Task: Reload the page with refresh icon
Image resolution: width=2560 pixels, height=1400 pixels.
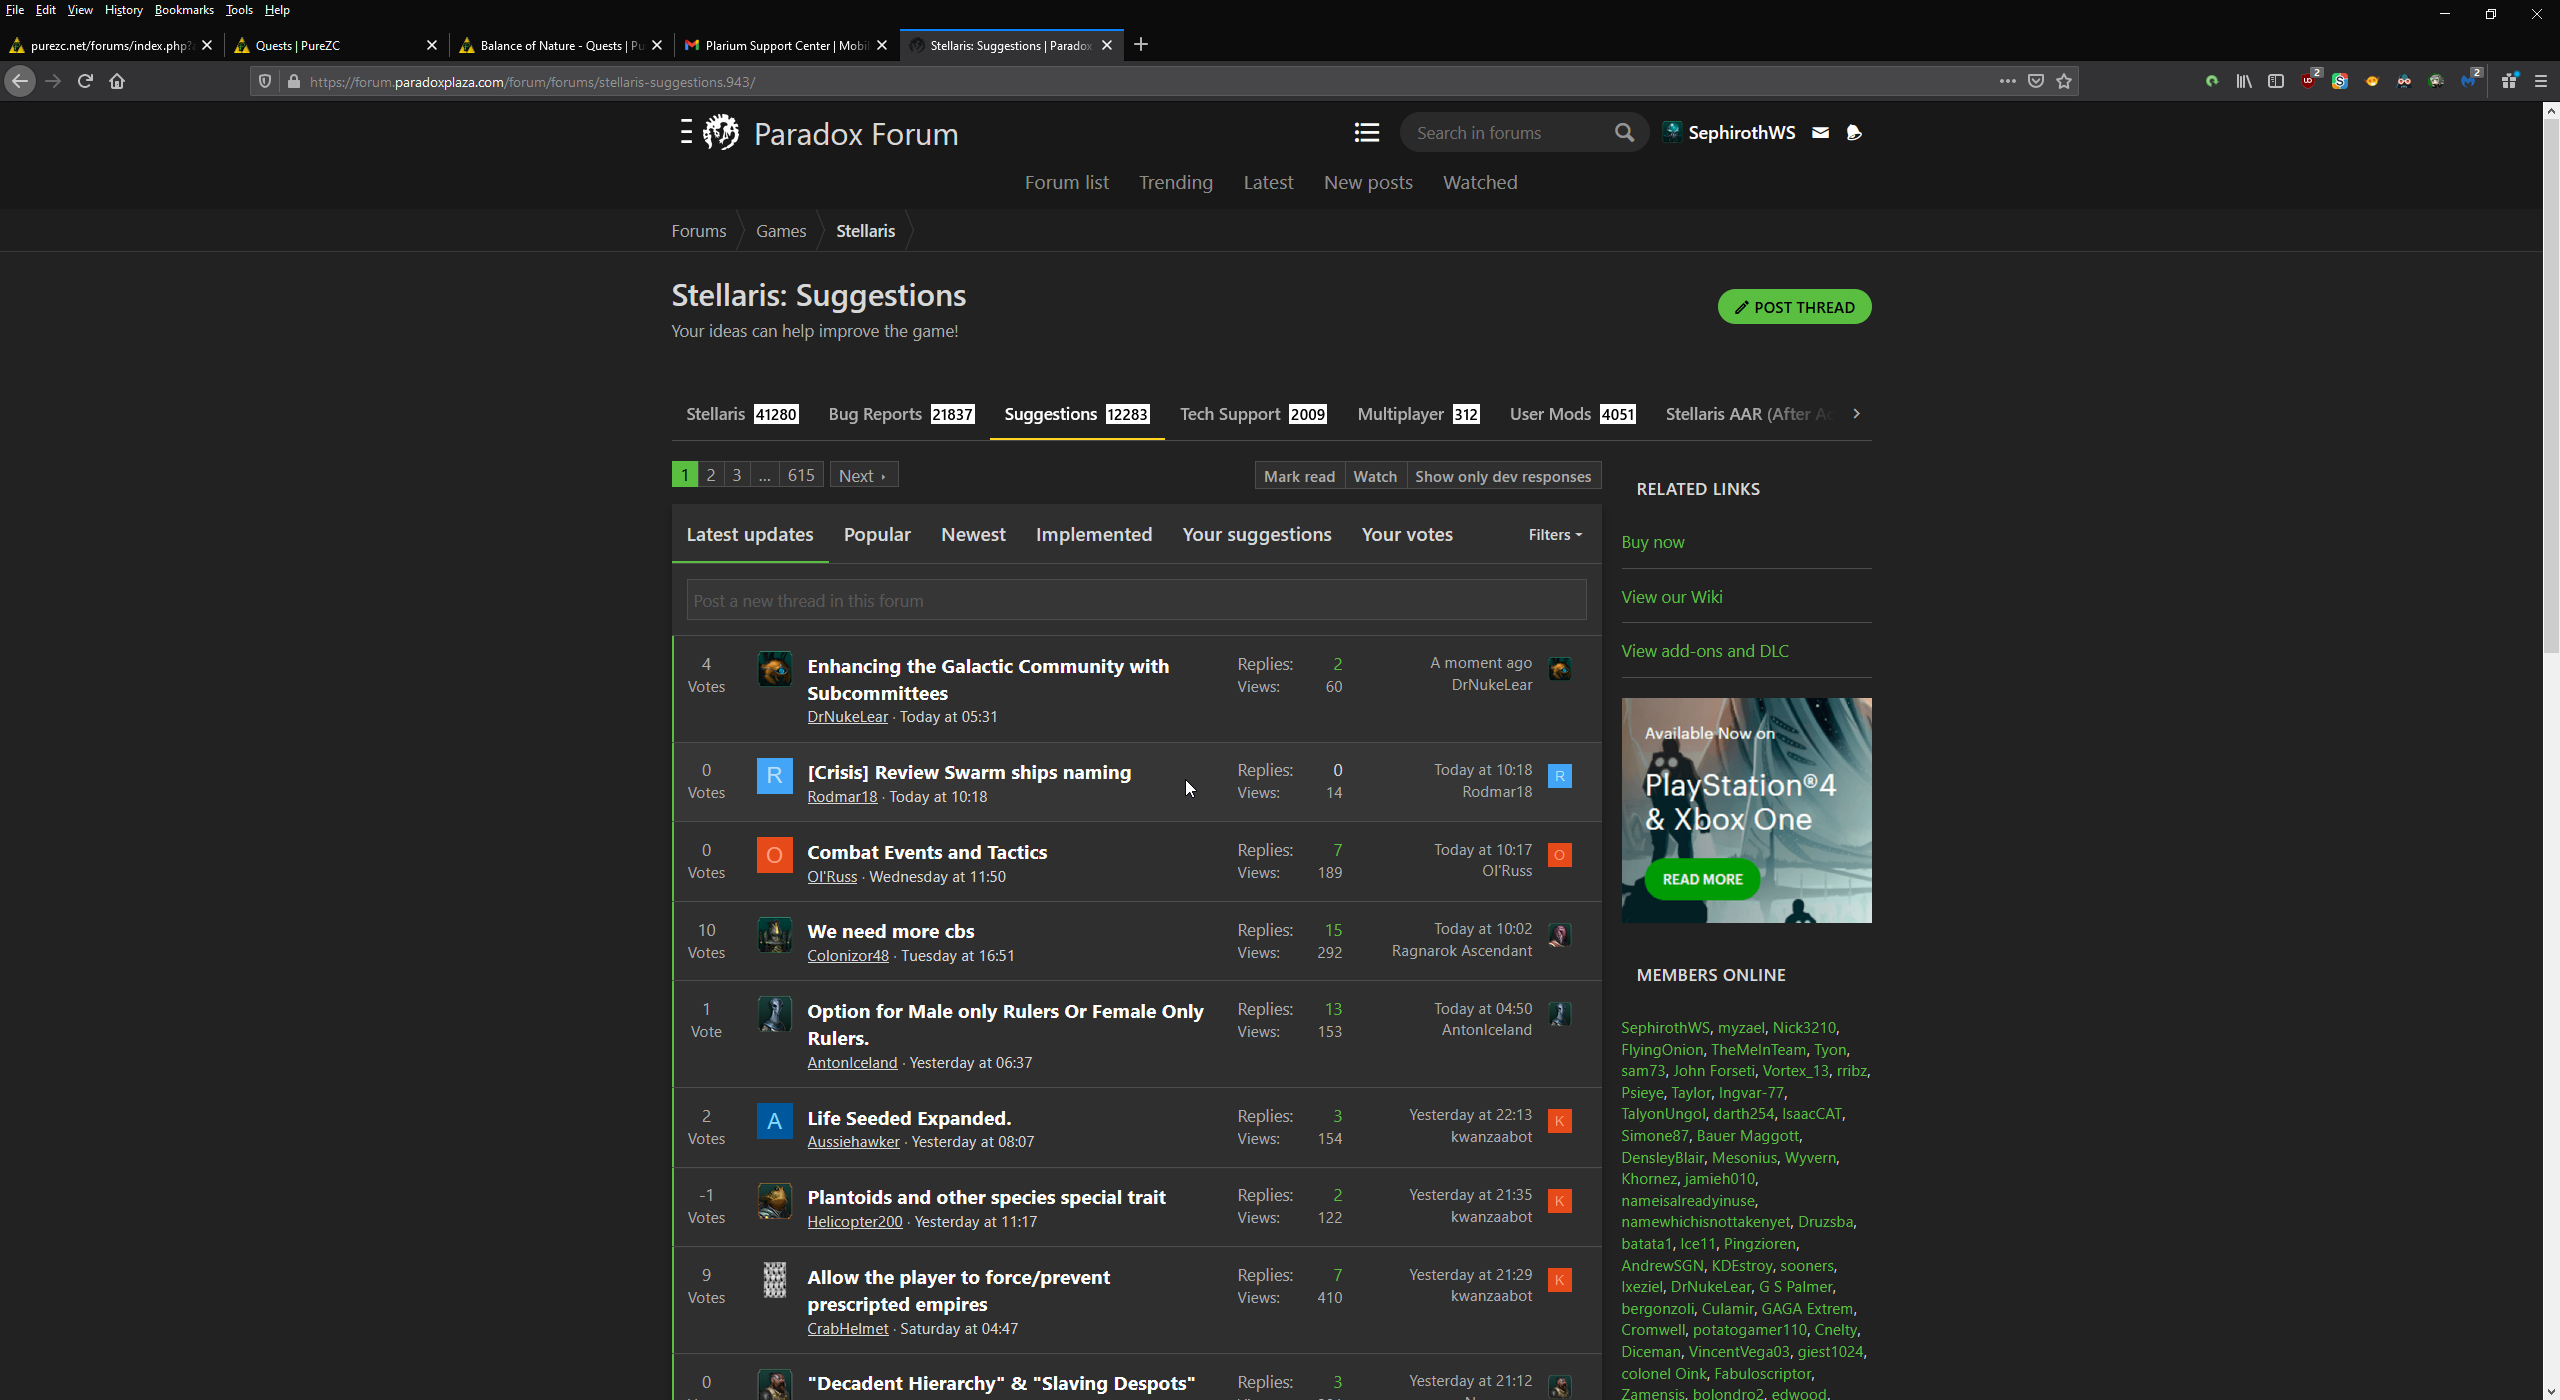Action: [85, 82]
